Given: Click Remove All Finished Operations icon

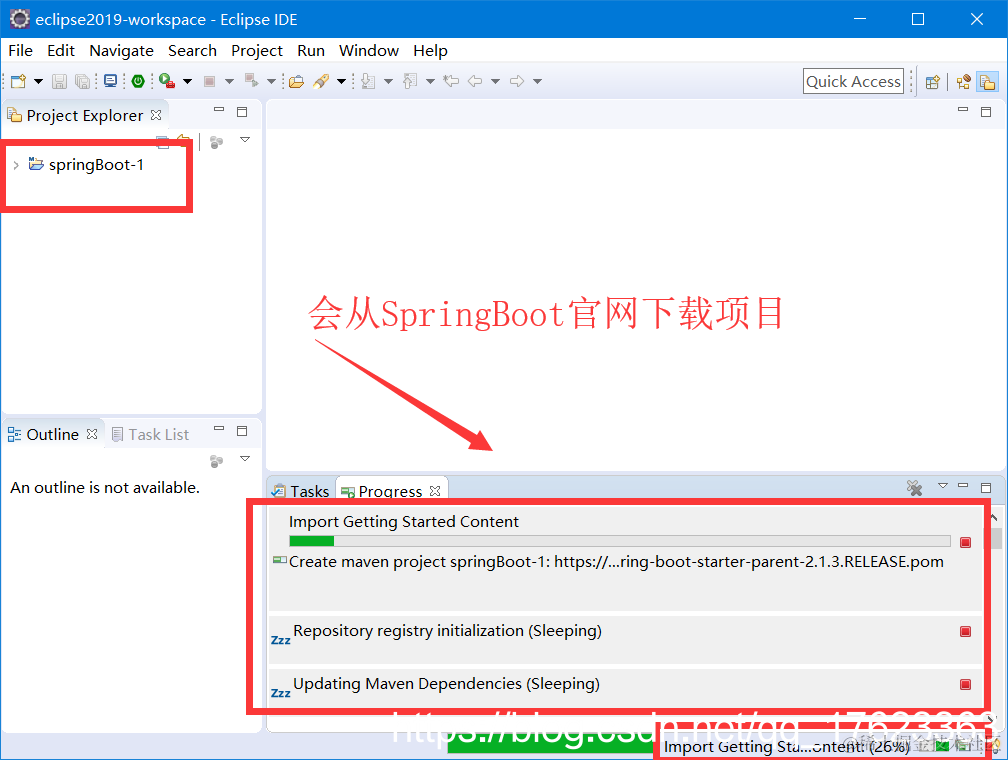Looking at the screenshot, I should tap(915, 488).
